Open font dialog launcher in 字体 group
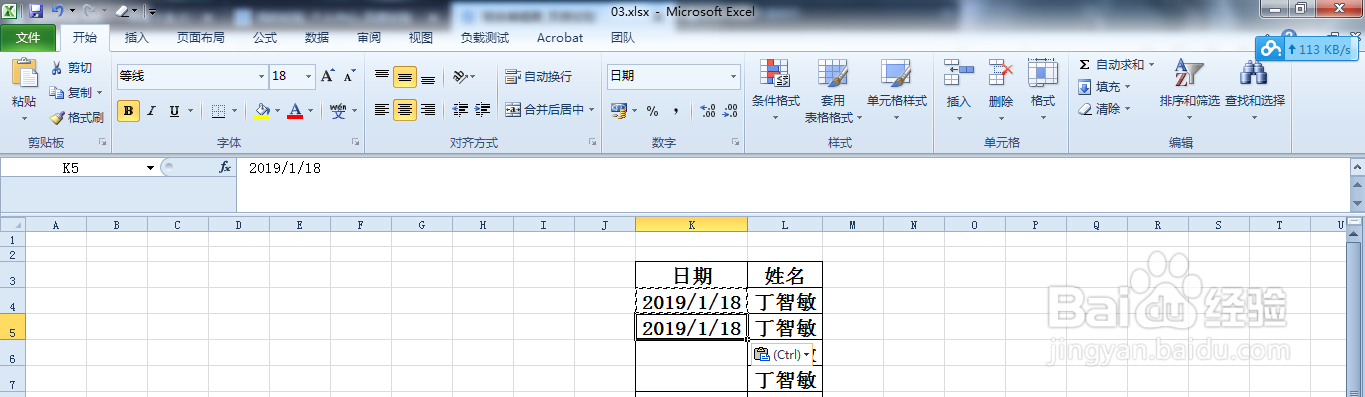Image resolution: width=1365 pixels, height=397 pixels. (355, 143)
